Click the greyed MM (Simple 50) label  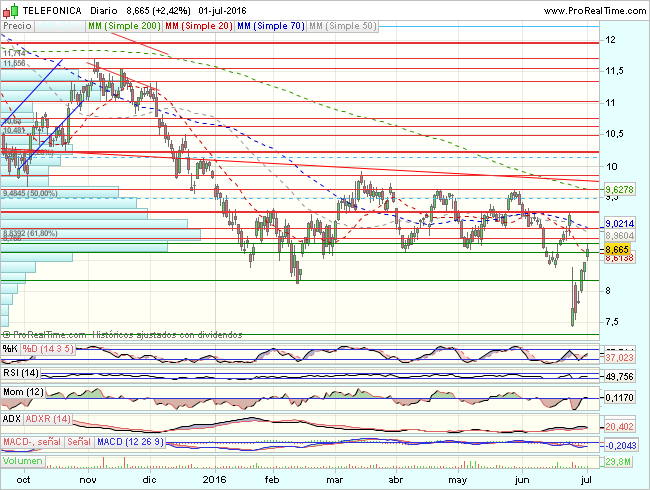[x=317, y=22]
